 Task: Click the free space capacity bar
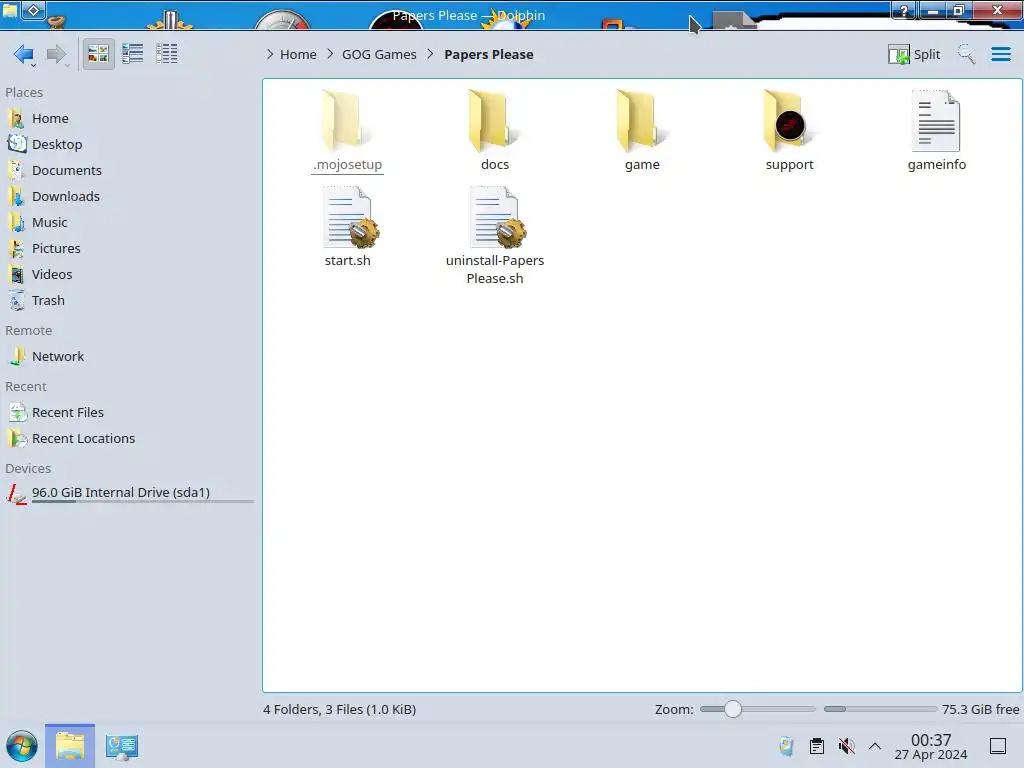[x=880, y=709]
